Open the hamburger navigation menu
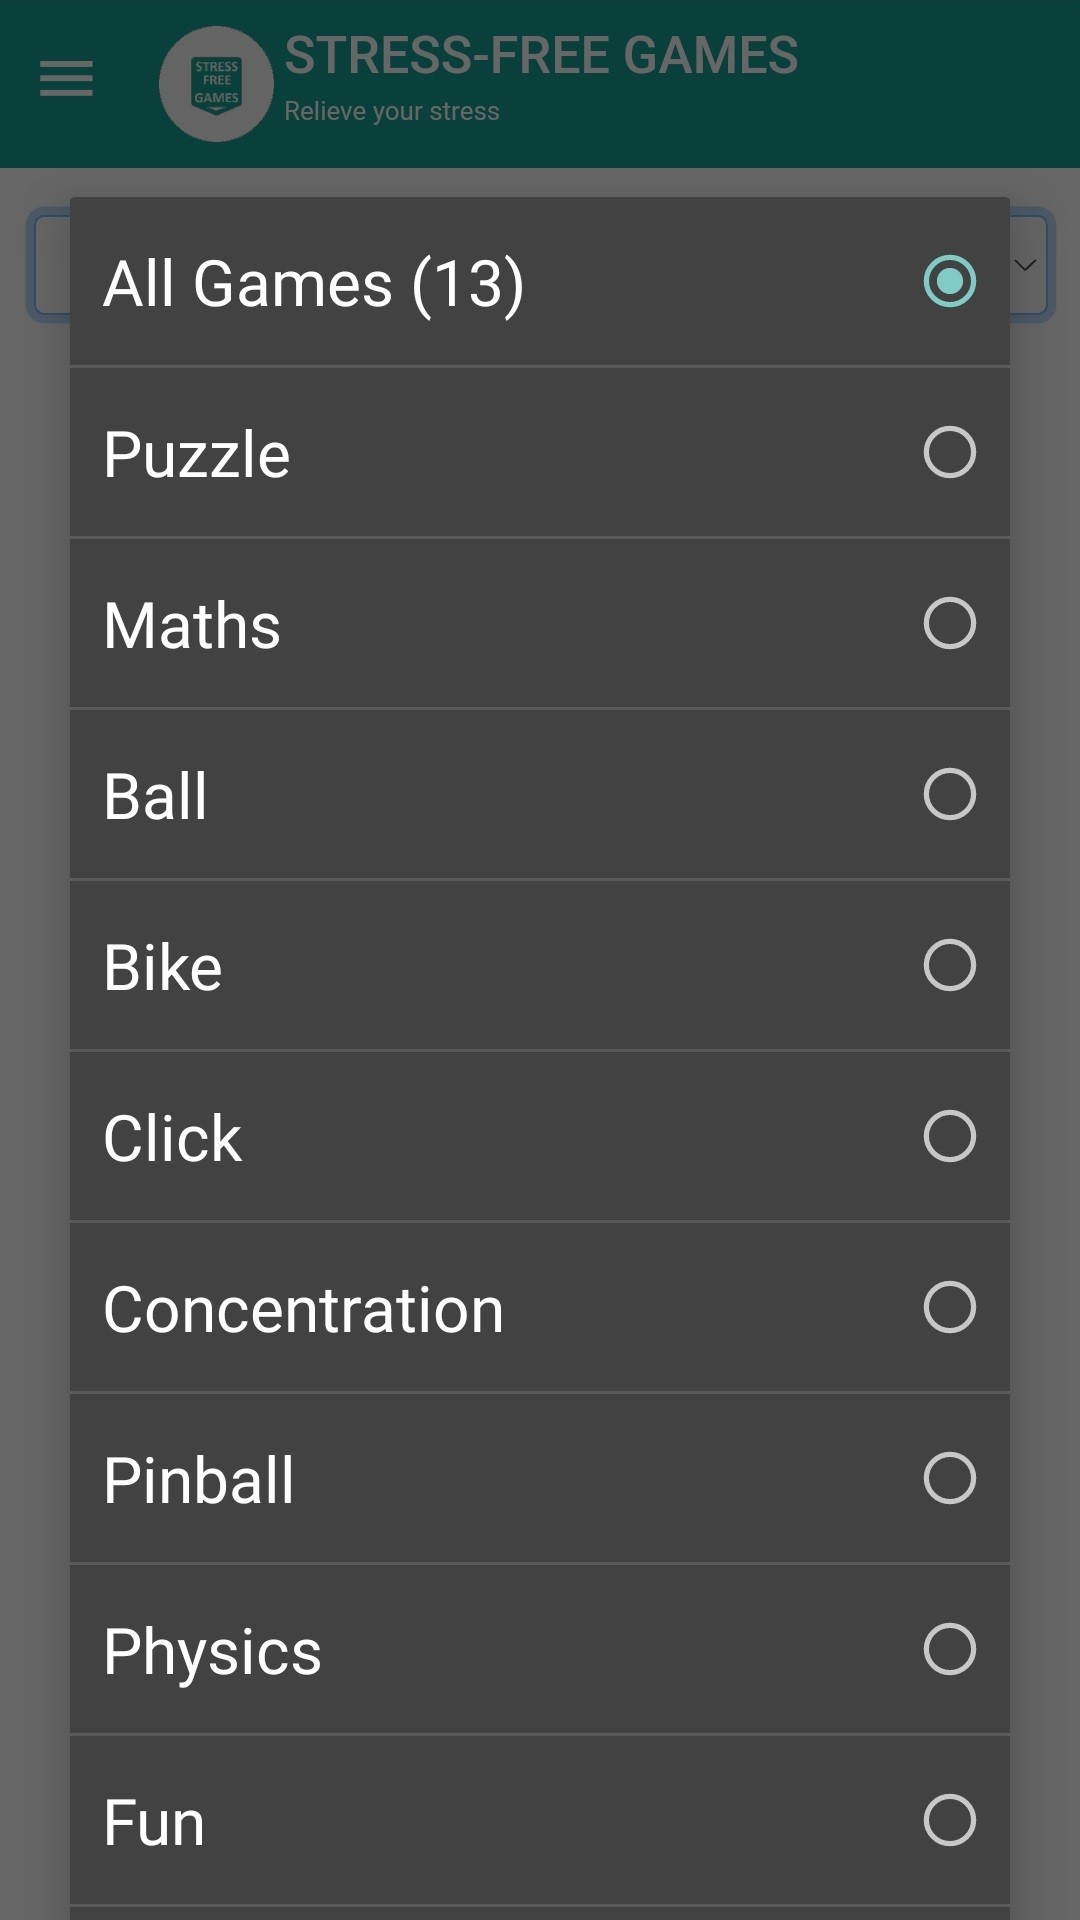Viewport: 1080px width, 1920px height. 66,79
